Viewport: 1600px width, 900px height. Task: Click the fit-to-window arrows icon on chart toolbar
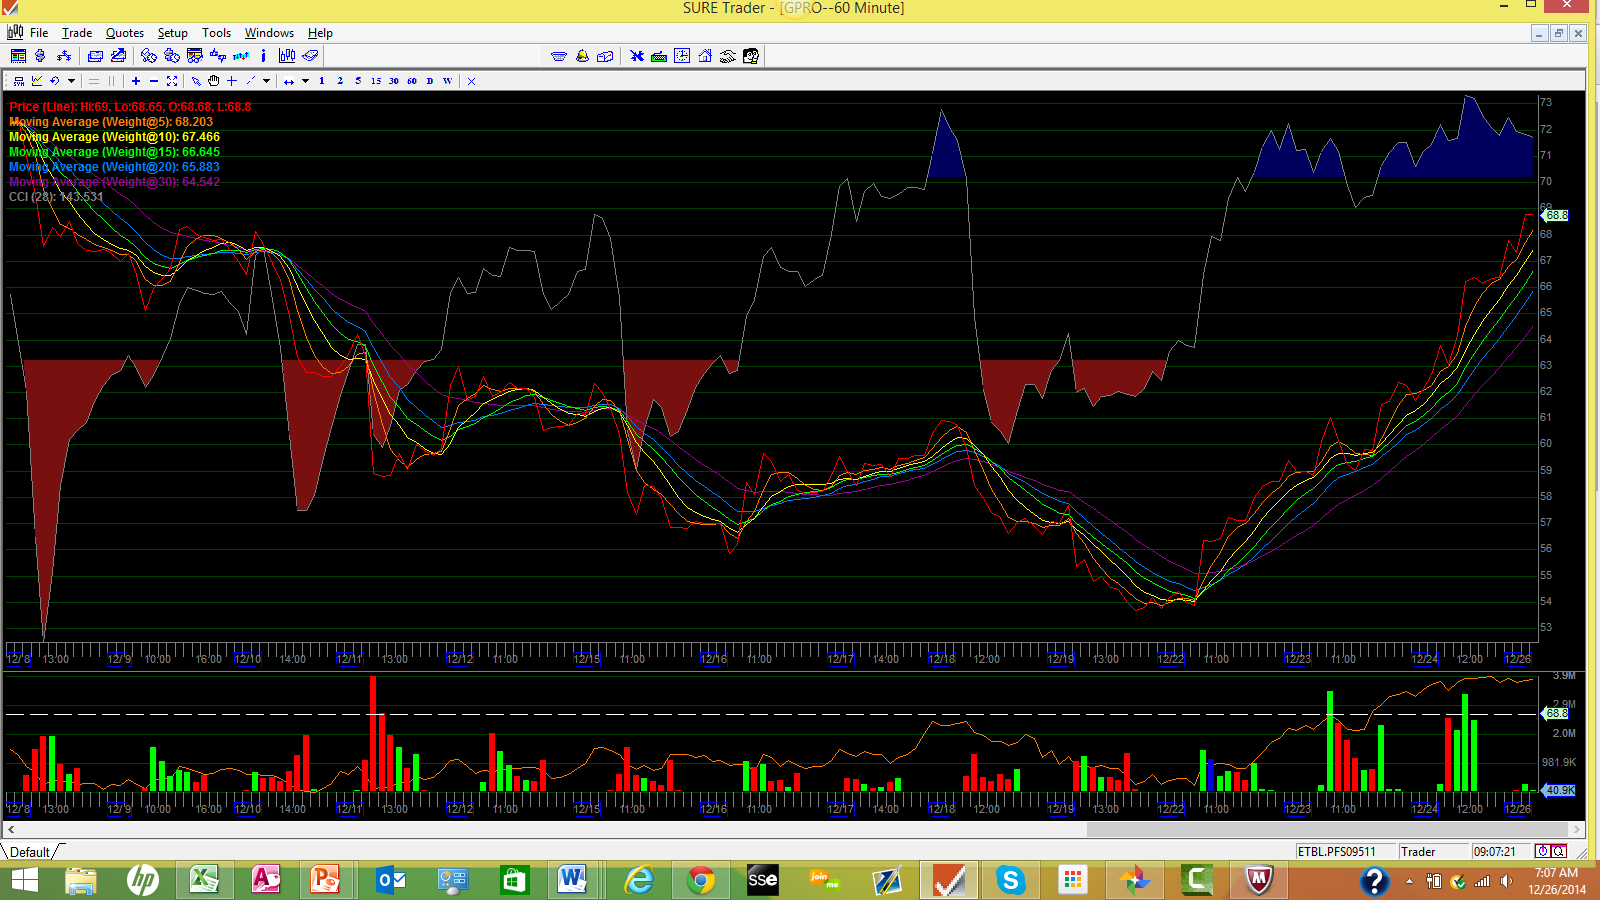click(172, 81)
